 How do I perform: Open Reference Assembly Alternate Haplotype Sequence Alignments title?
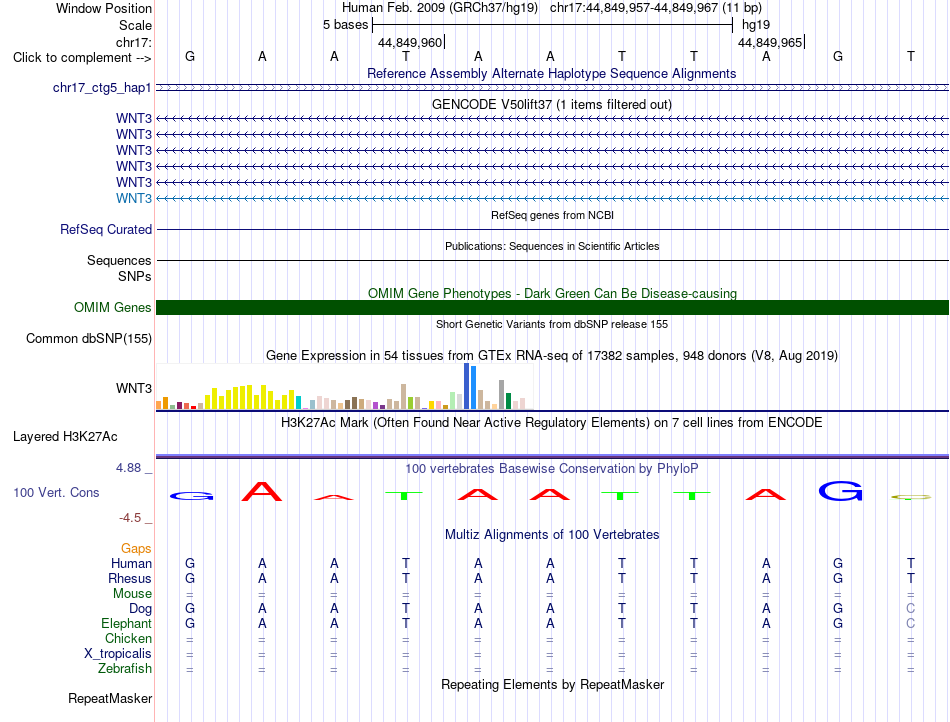pos(551,73)
